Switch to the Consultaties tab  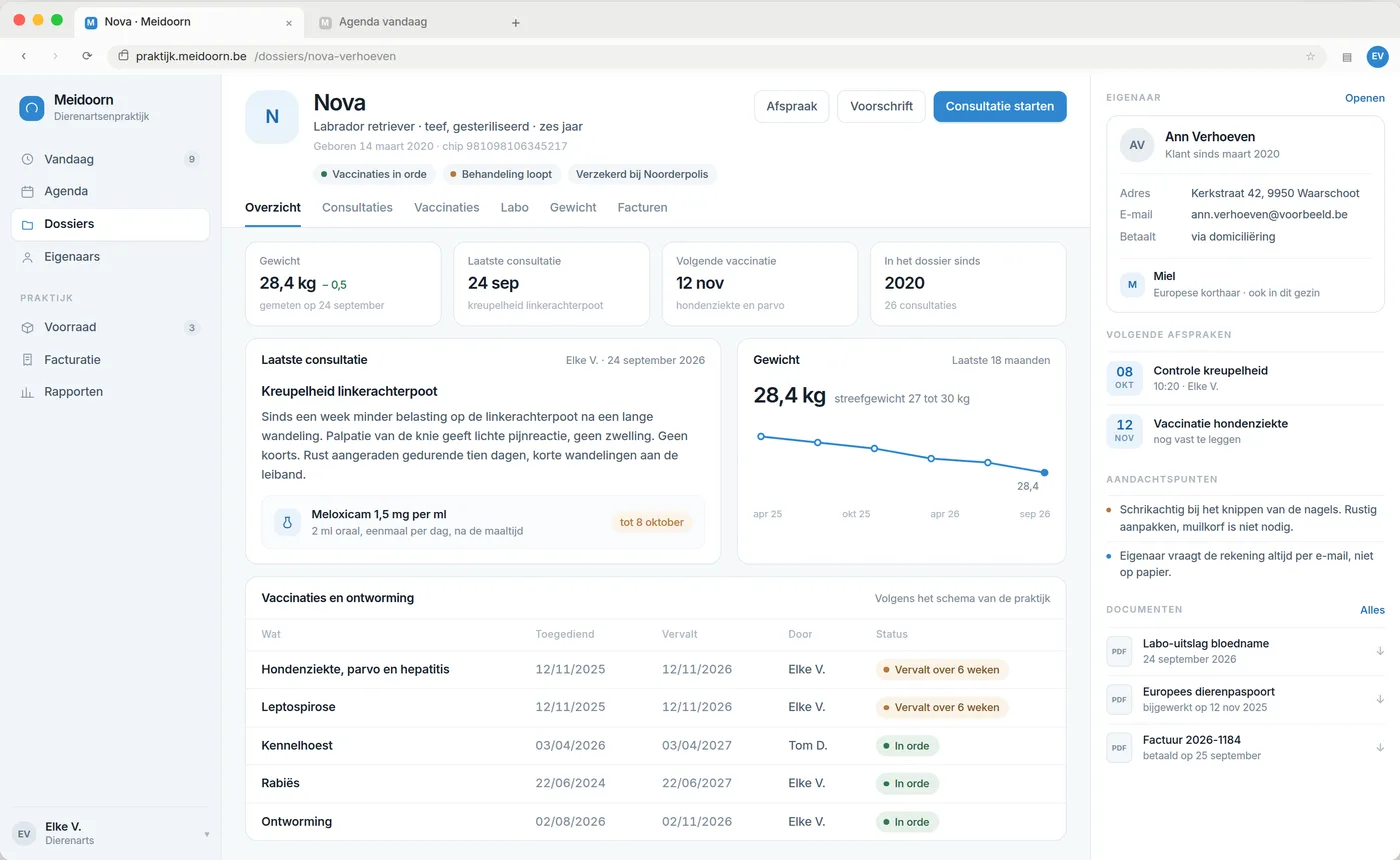(357, 207)
